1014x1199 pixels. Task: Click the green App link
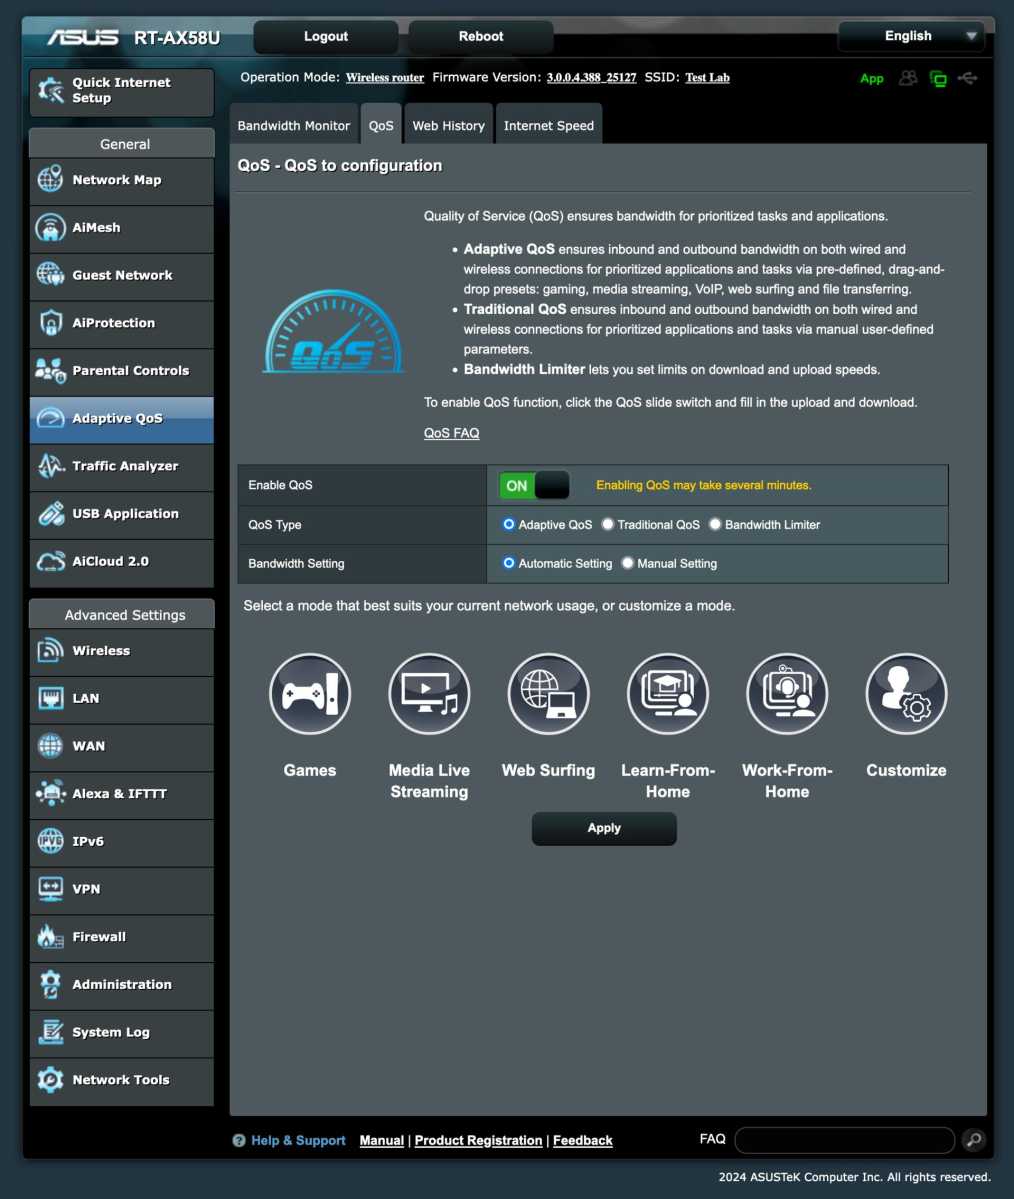click(x=871, y=78)
